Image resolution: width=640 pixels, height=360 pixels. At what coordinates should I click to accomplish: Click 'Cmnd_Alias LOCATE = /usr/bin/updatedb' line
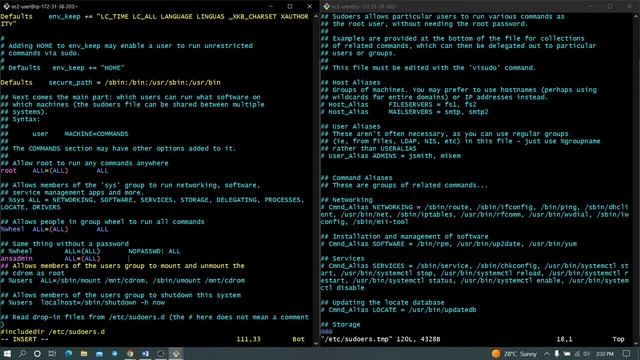(x=399, y=310)
